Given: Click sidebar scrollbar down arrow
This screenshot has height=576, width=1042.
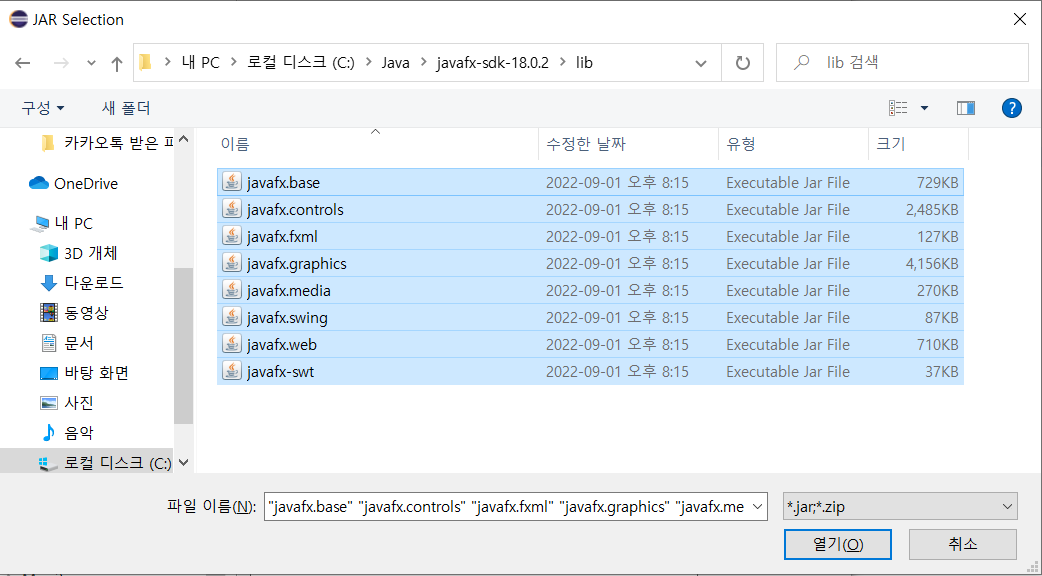Looking at the screenshot, I should click(x=183, y=463).
